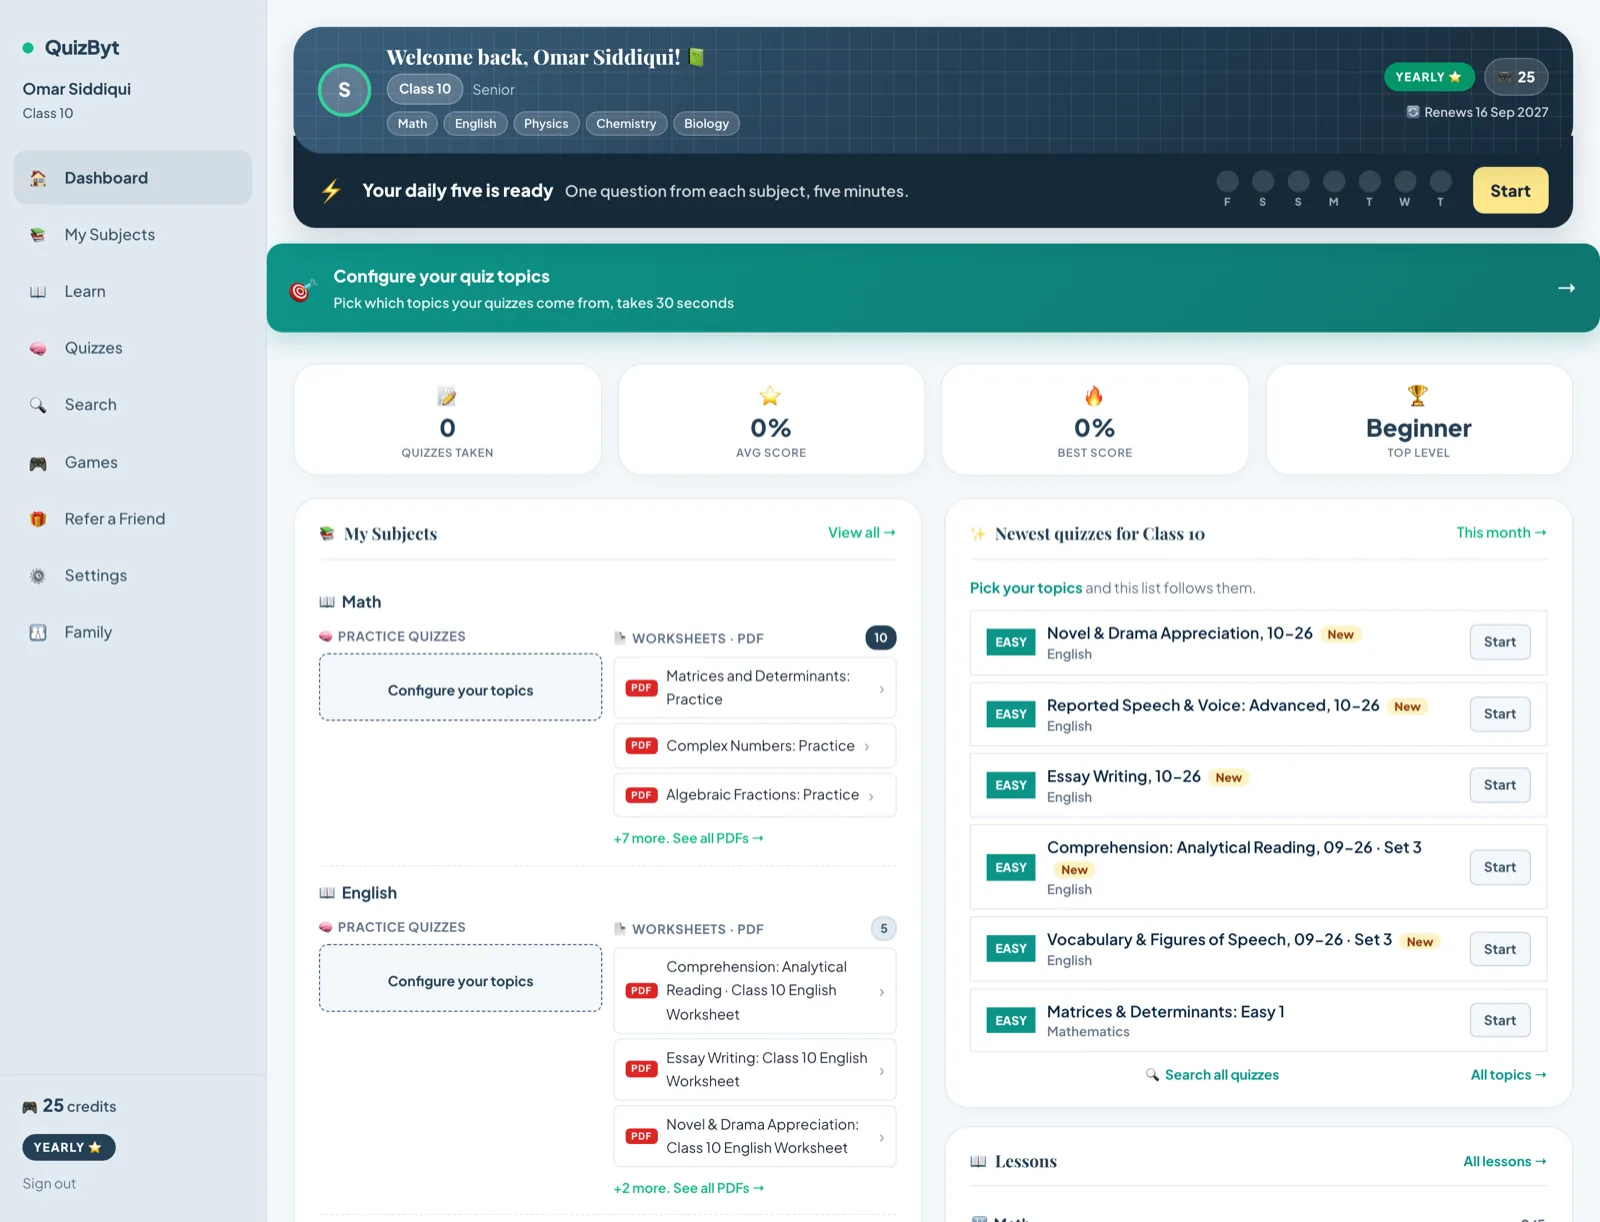Select the Math subject chip in header
The height and width of the screenshot is (1222, 1600).
[412, 124]
